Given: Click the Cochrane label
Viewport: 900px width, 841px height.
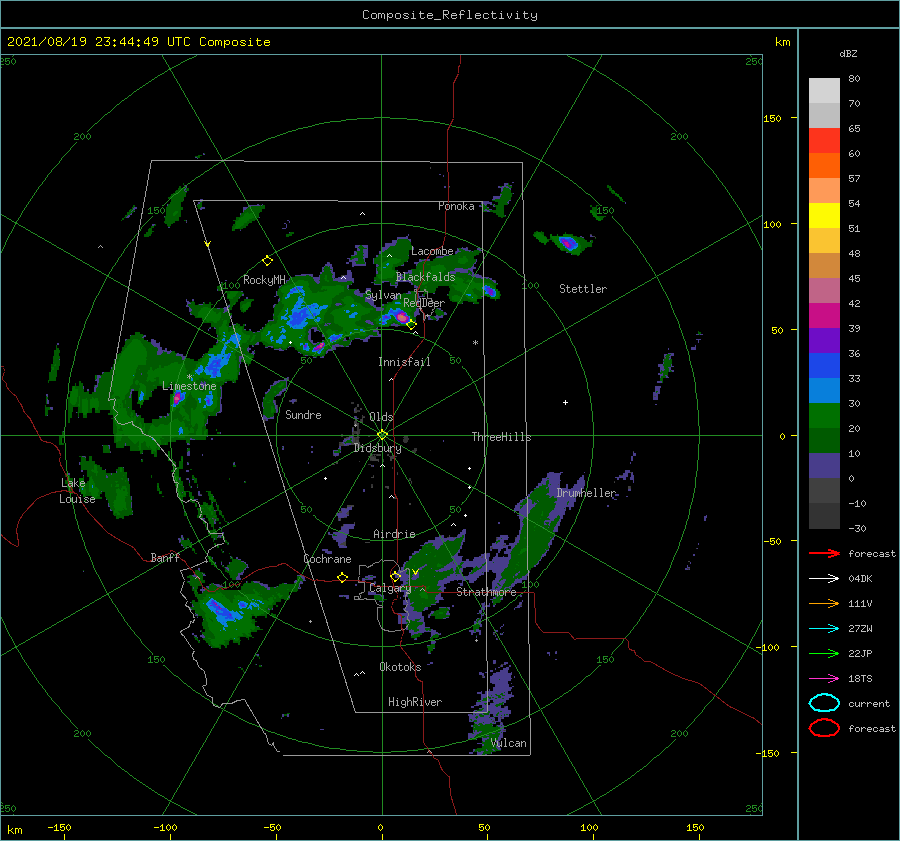Looking at the screenshot, I should (x=327, y=559).
